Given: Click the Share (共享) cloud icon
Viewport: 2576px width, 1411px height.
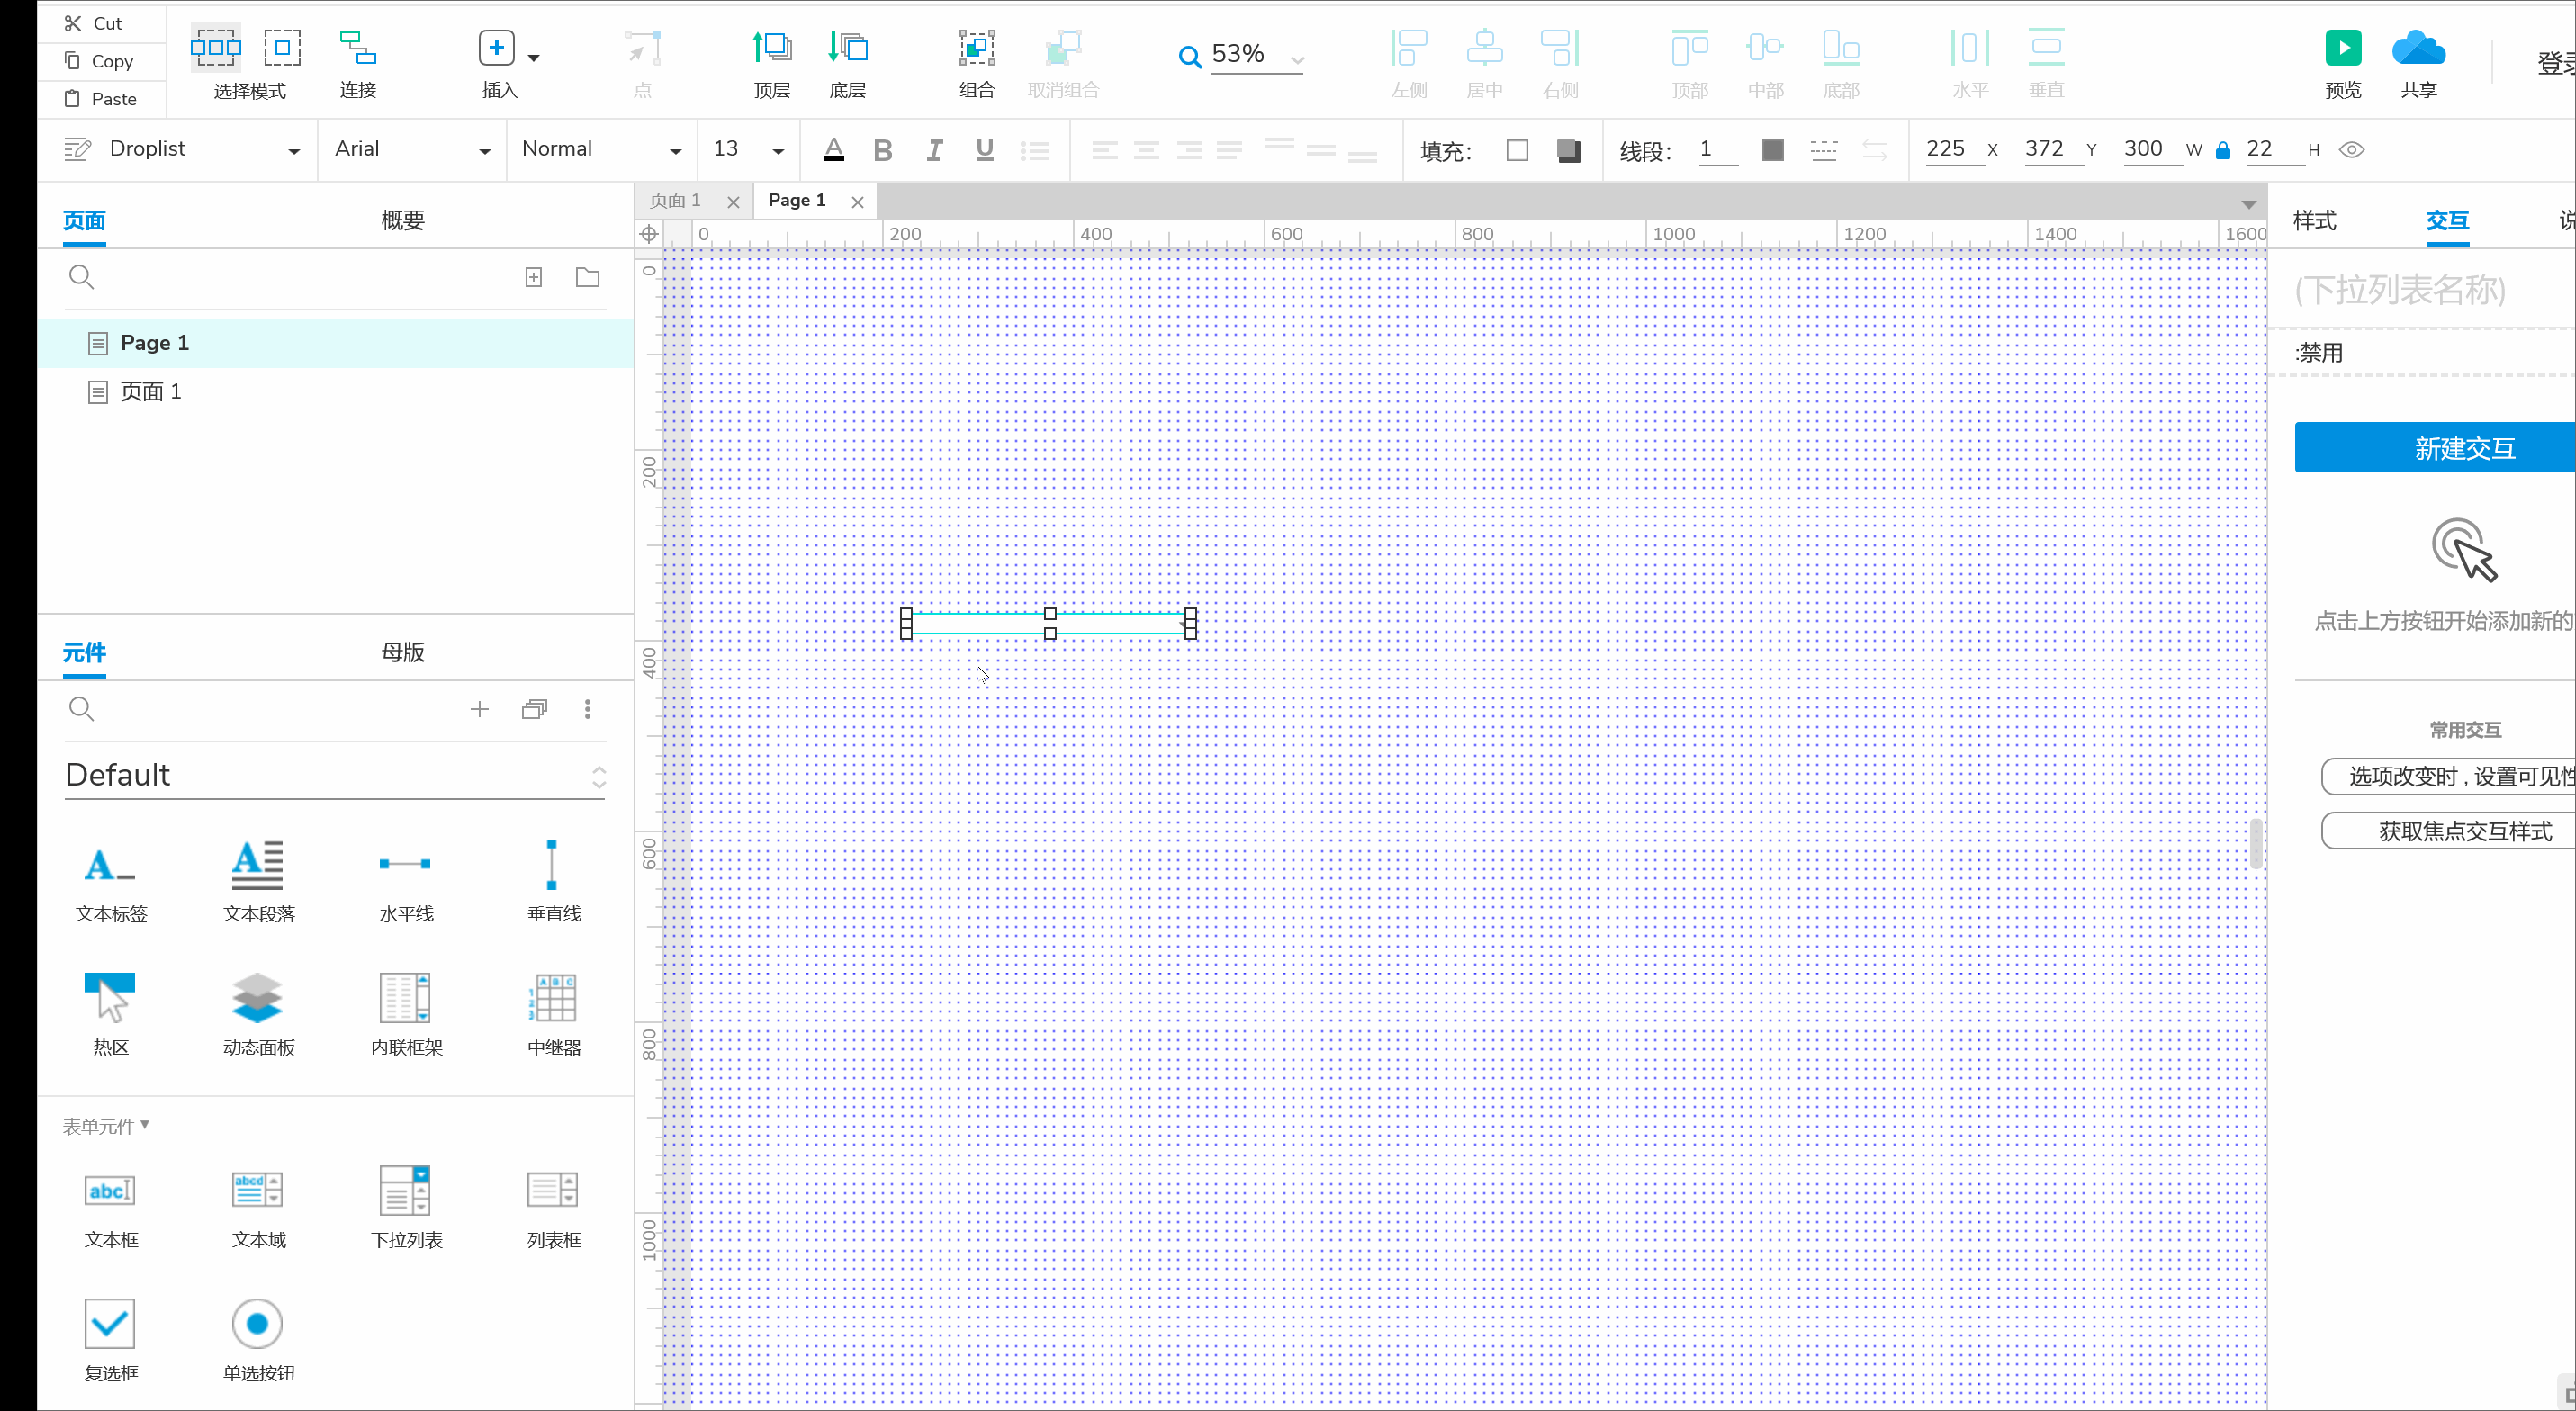Looking at the screenshot, I should click(2418, 48).
